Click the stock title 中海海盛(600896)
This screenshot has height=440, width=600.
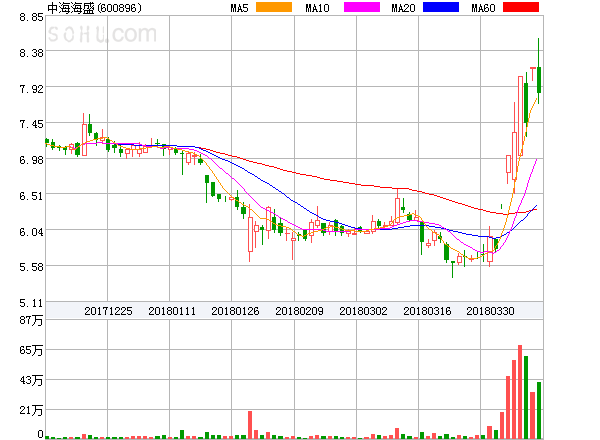(94, 8)
